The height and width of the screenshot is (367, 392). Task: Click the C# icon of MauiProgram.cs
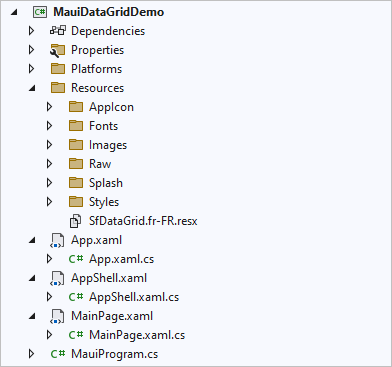pyautogui.click(x=58, y=354)
